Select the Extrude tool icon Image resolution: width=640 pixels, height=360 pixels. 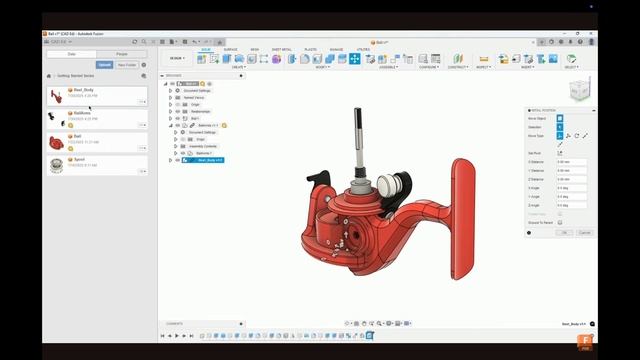[x=227, y=59]
